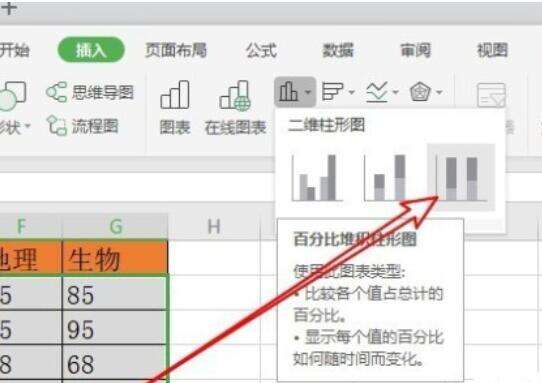The height and width of the screenshot is (383, 542).
Task: Switch to the 开始 ribbon tab
Action: [15, 50]
